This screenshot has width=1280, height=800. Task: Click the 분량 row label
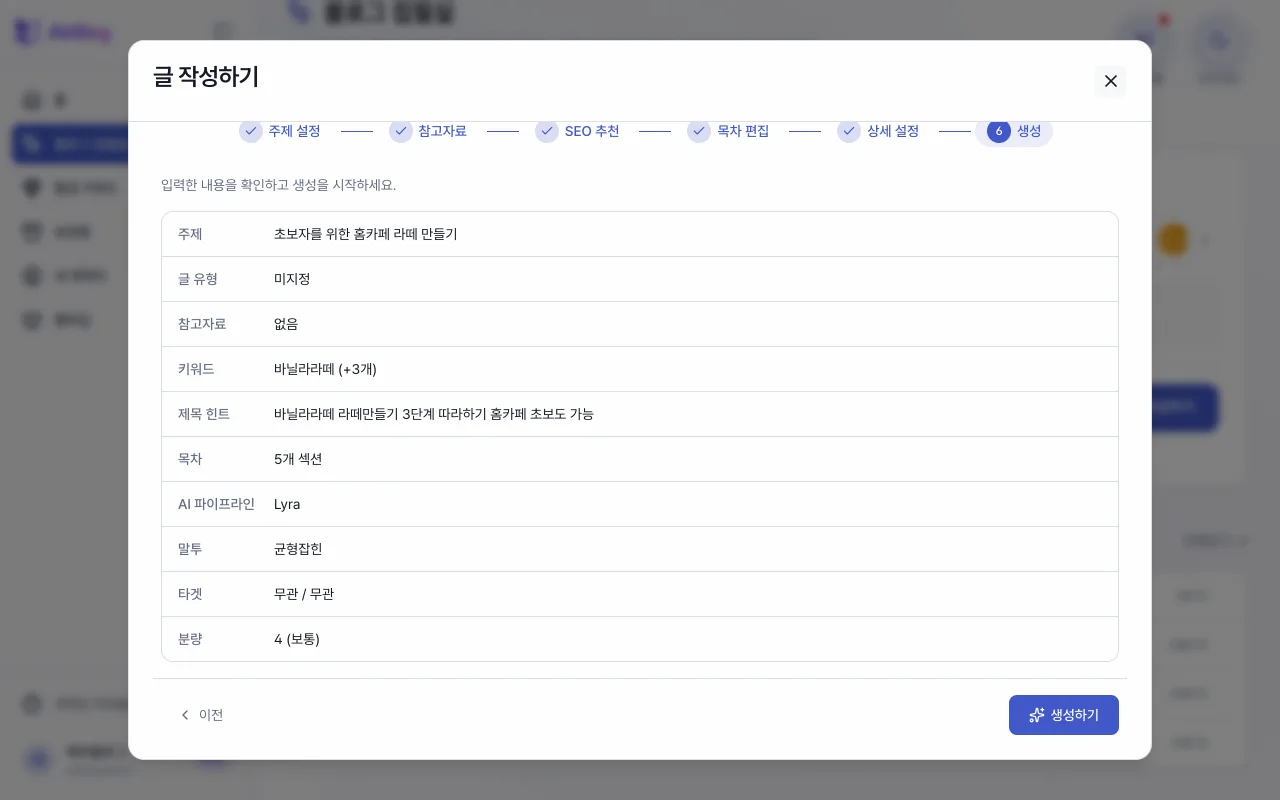(x=190, y=639)
